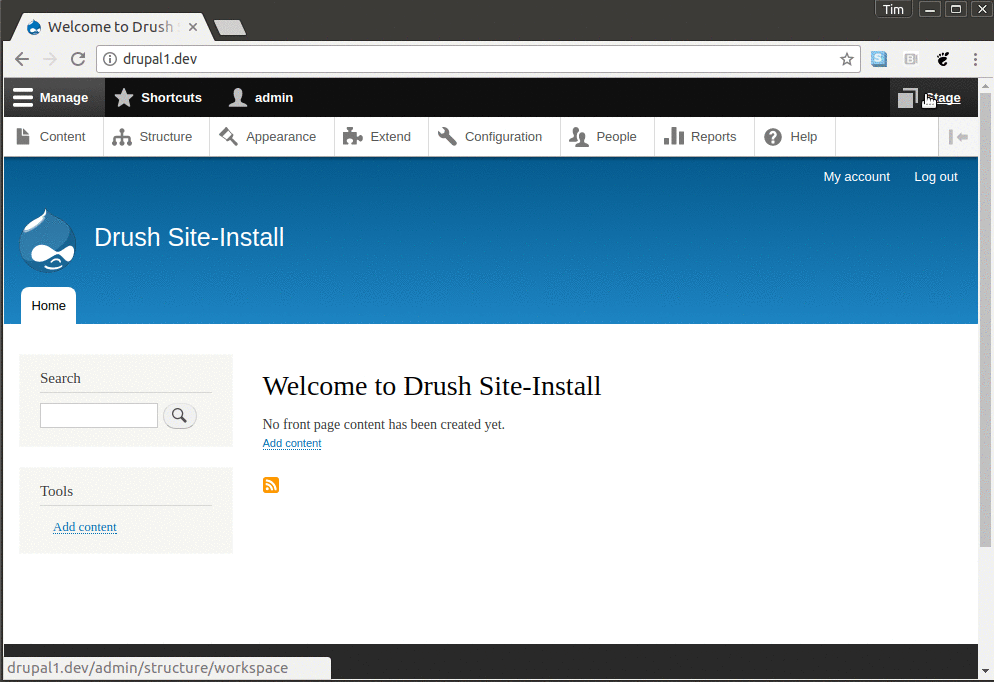Screen dimensions: 994x682
Task: Bookmark the page with the star
Action: point(847,59)
